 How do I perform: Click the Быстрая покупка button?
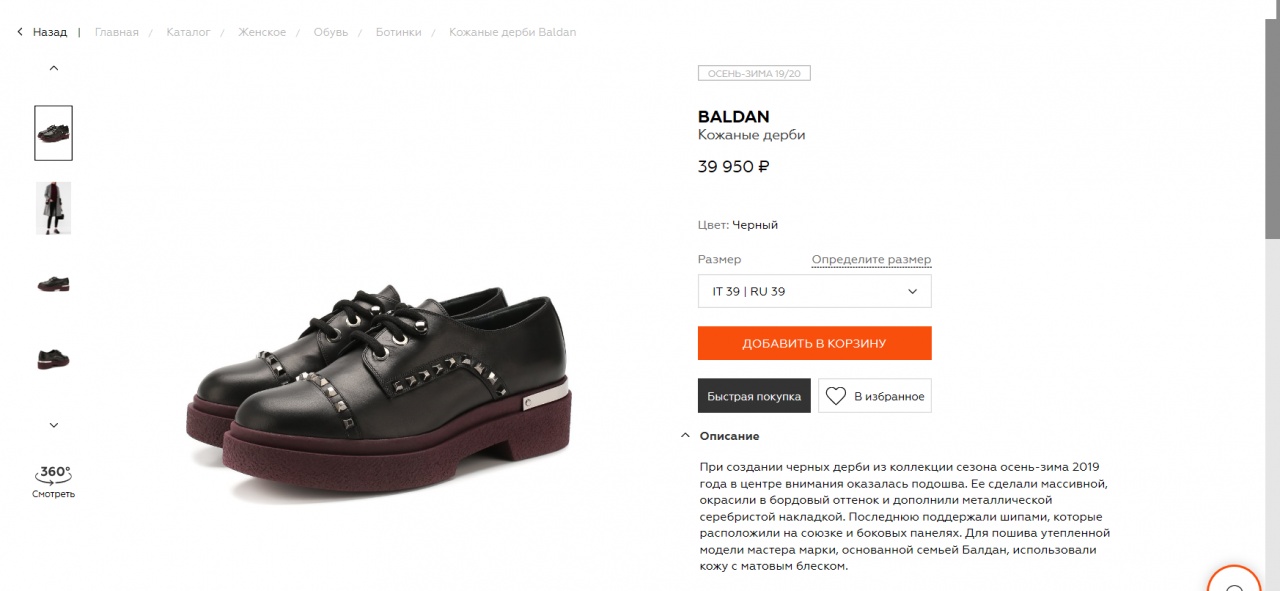click(x=754, y=396)
